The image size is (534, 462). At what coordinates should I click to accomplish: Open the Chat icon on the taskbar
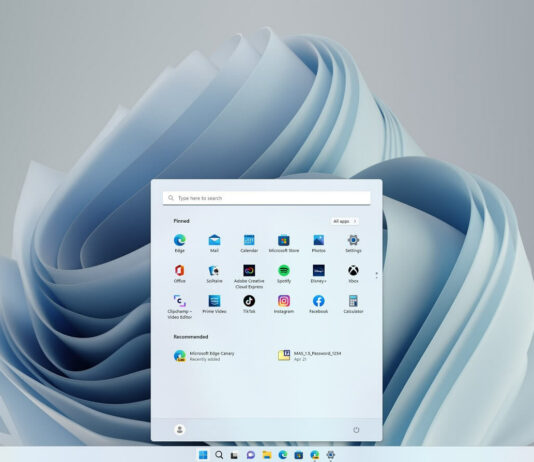[x=251, y=455]
